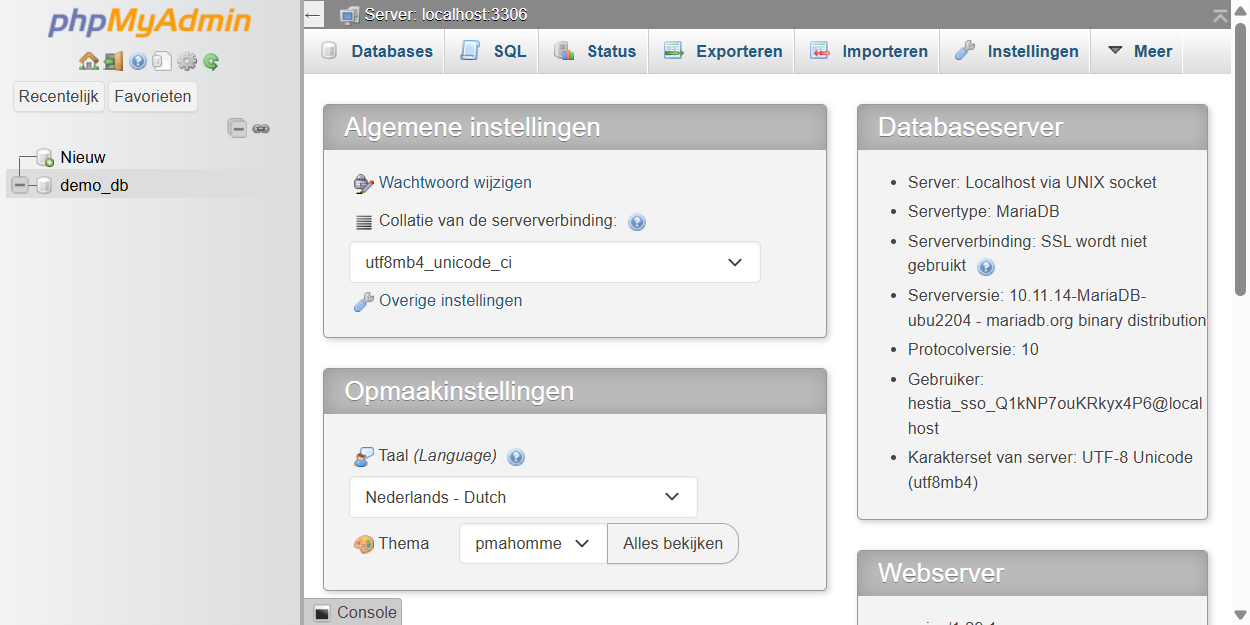Click help icon next to Taal (Language)
The height and width of the screenshot is (625, 1250).
pos(516,457)
